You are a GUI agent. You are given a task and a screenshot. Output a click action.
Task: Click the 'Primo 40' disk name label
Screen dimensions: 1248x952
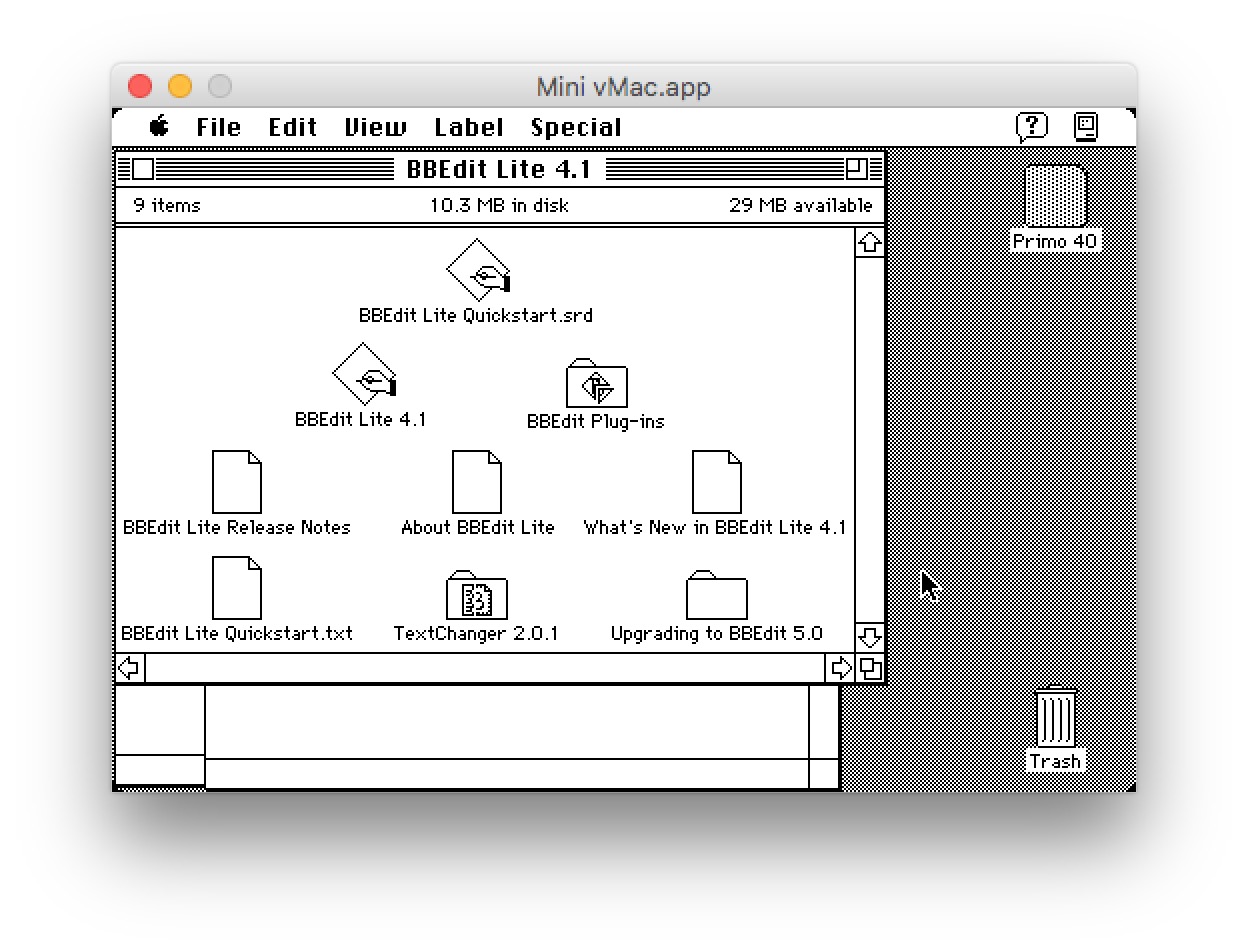tap(1055, 241)
